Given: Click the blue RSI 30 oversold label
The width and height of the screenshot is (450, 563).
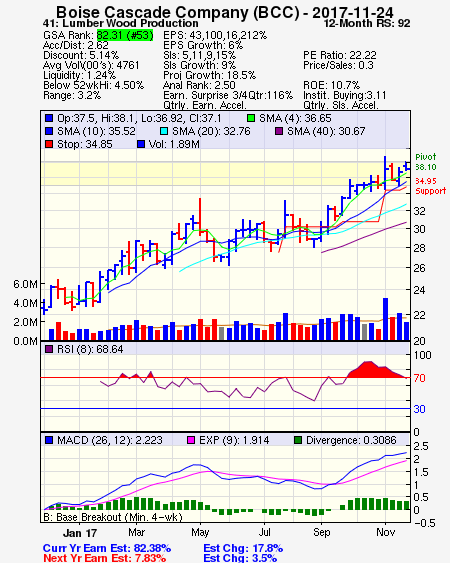Looking at the screenshot, I should point(419,409).
